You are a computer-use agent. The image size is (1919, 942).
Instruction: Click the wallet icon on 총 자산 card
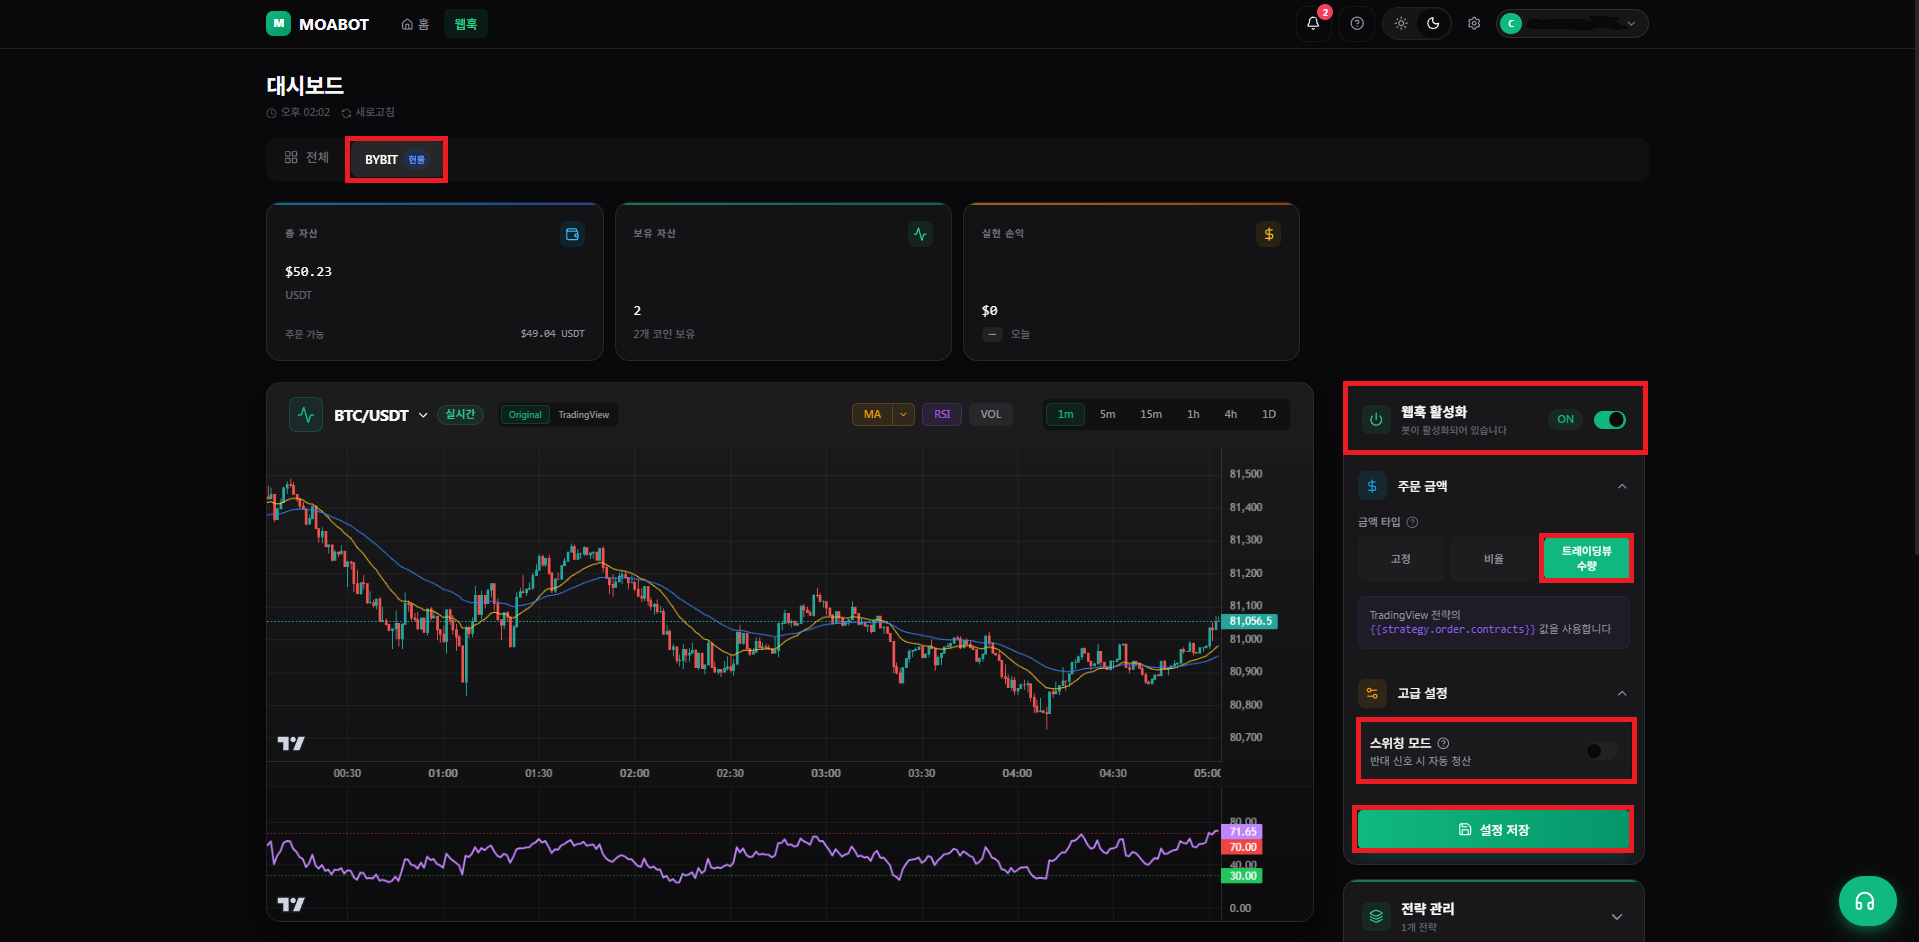tap(572, 234)
